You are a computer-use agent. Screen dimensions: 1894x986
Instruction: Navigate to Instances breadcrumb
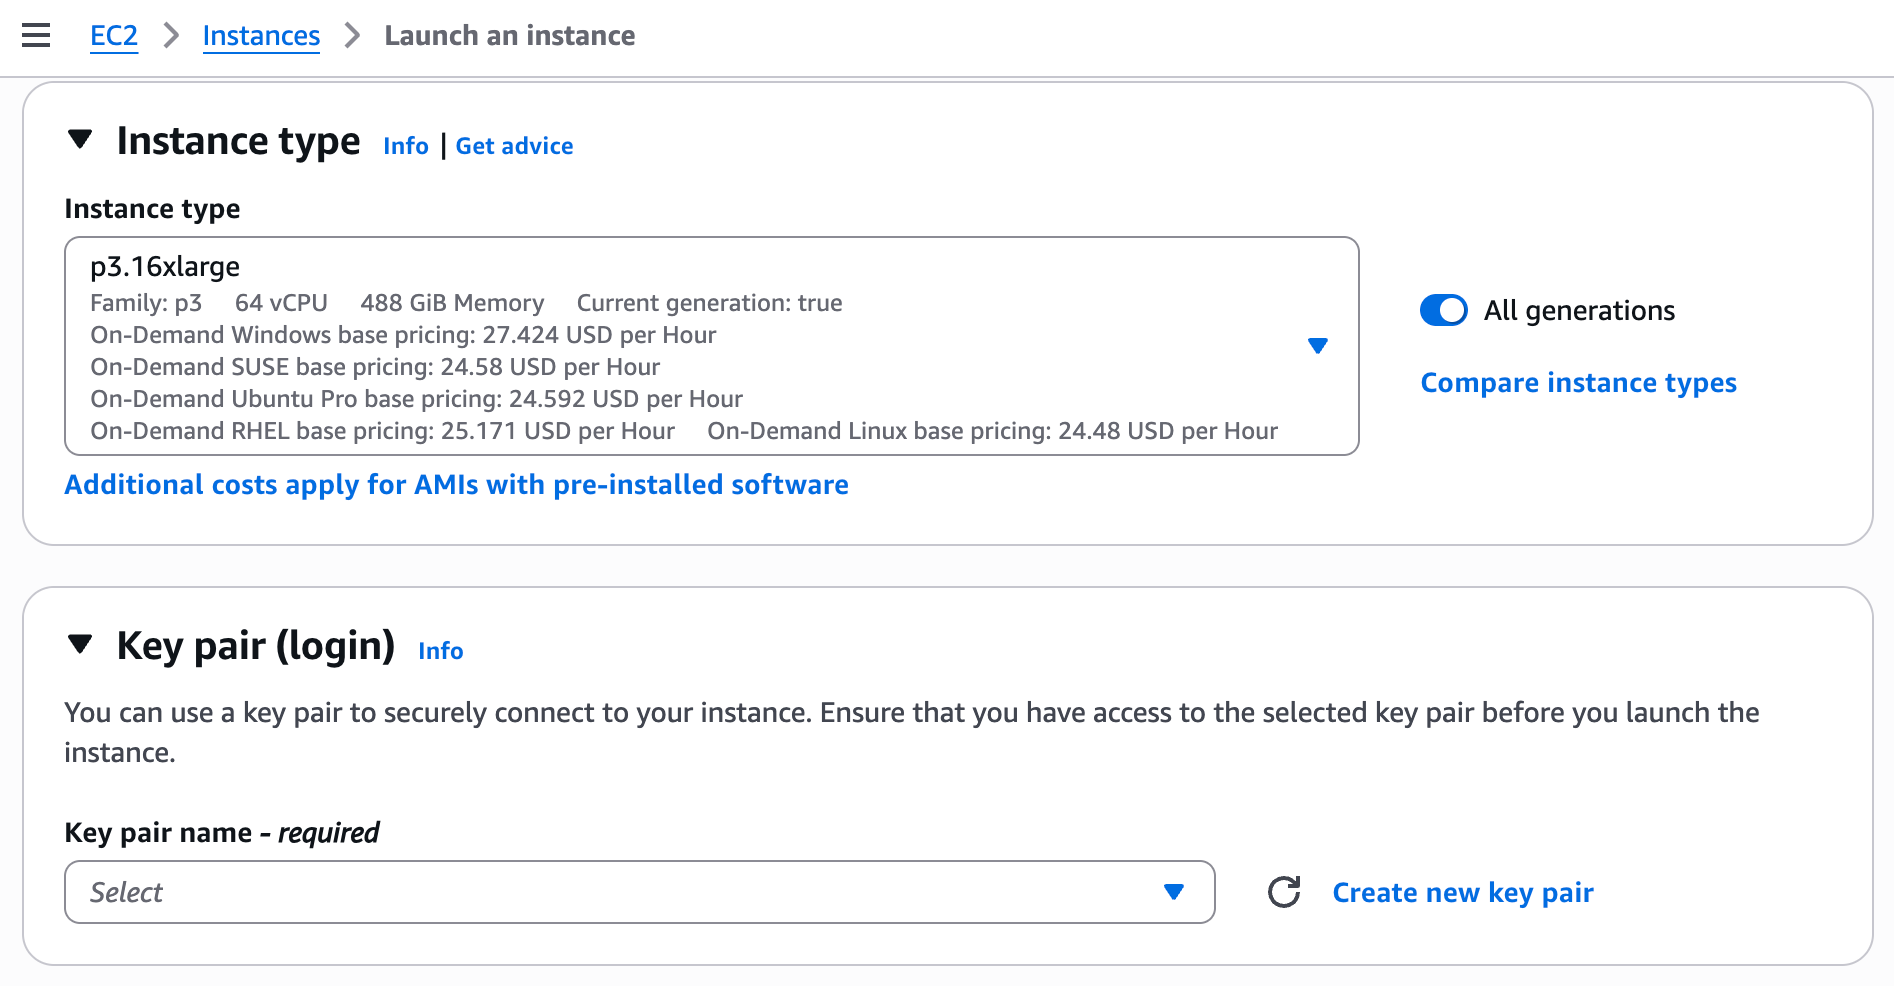261,36
